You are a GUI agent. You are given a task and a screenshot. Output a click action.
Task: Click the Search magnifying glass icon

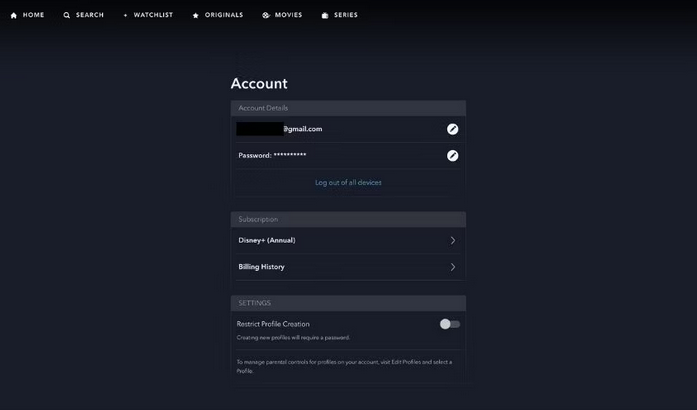(x=67, y=16)
